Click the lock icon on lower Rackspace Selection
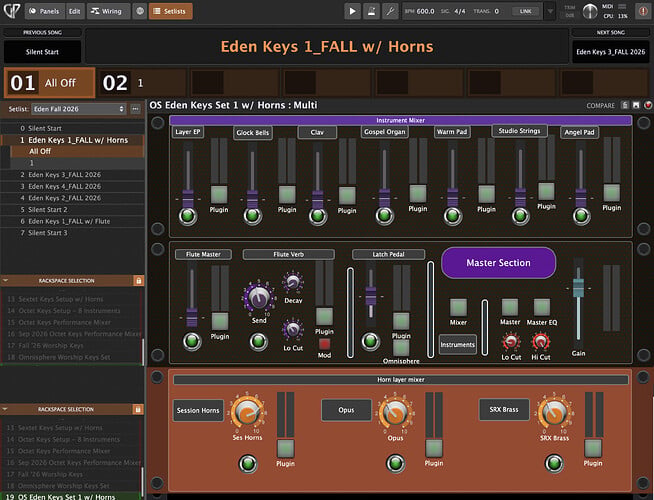The width and height of the screenshot is (654, 500). tap(138, 409)
